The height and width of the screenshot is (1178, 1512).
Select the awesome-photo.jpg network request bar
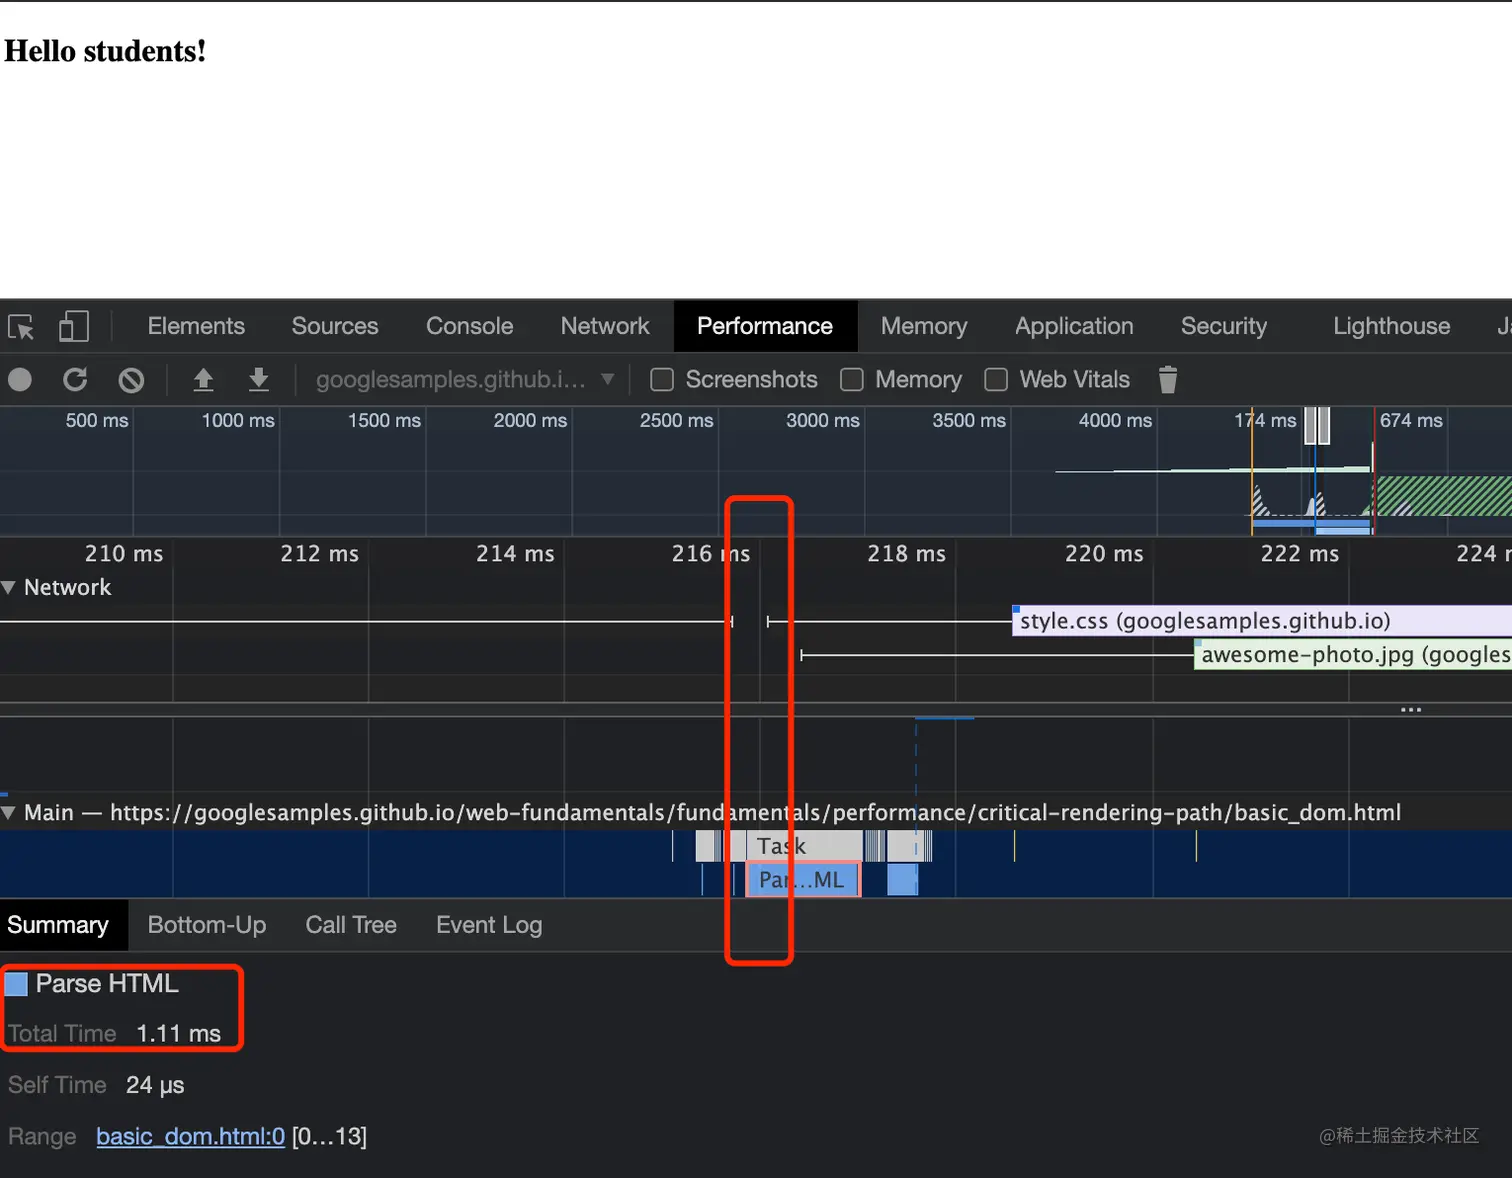1353,655
